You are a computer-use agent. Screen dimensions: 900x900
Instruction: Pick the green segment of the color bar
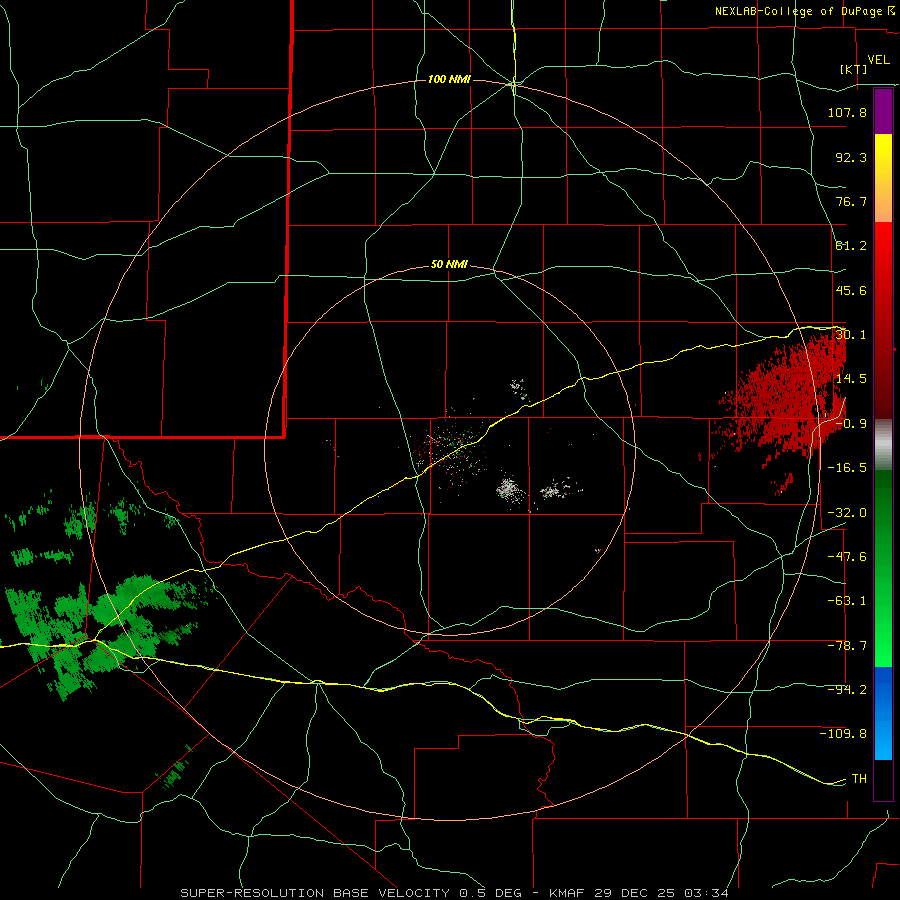(883, 568)
